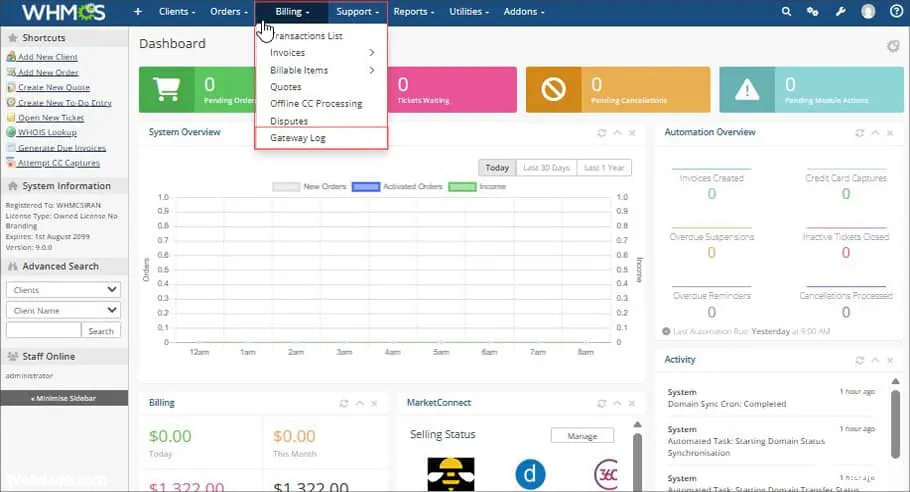Open the Utilities top menu
The image size is (910, 492).
pos(469,12)
